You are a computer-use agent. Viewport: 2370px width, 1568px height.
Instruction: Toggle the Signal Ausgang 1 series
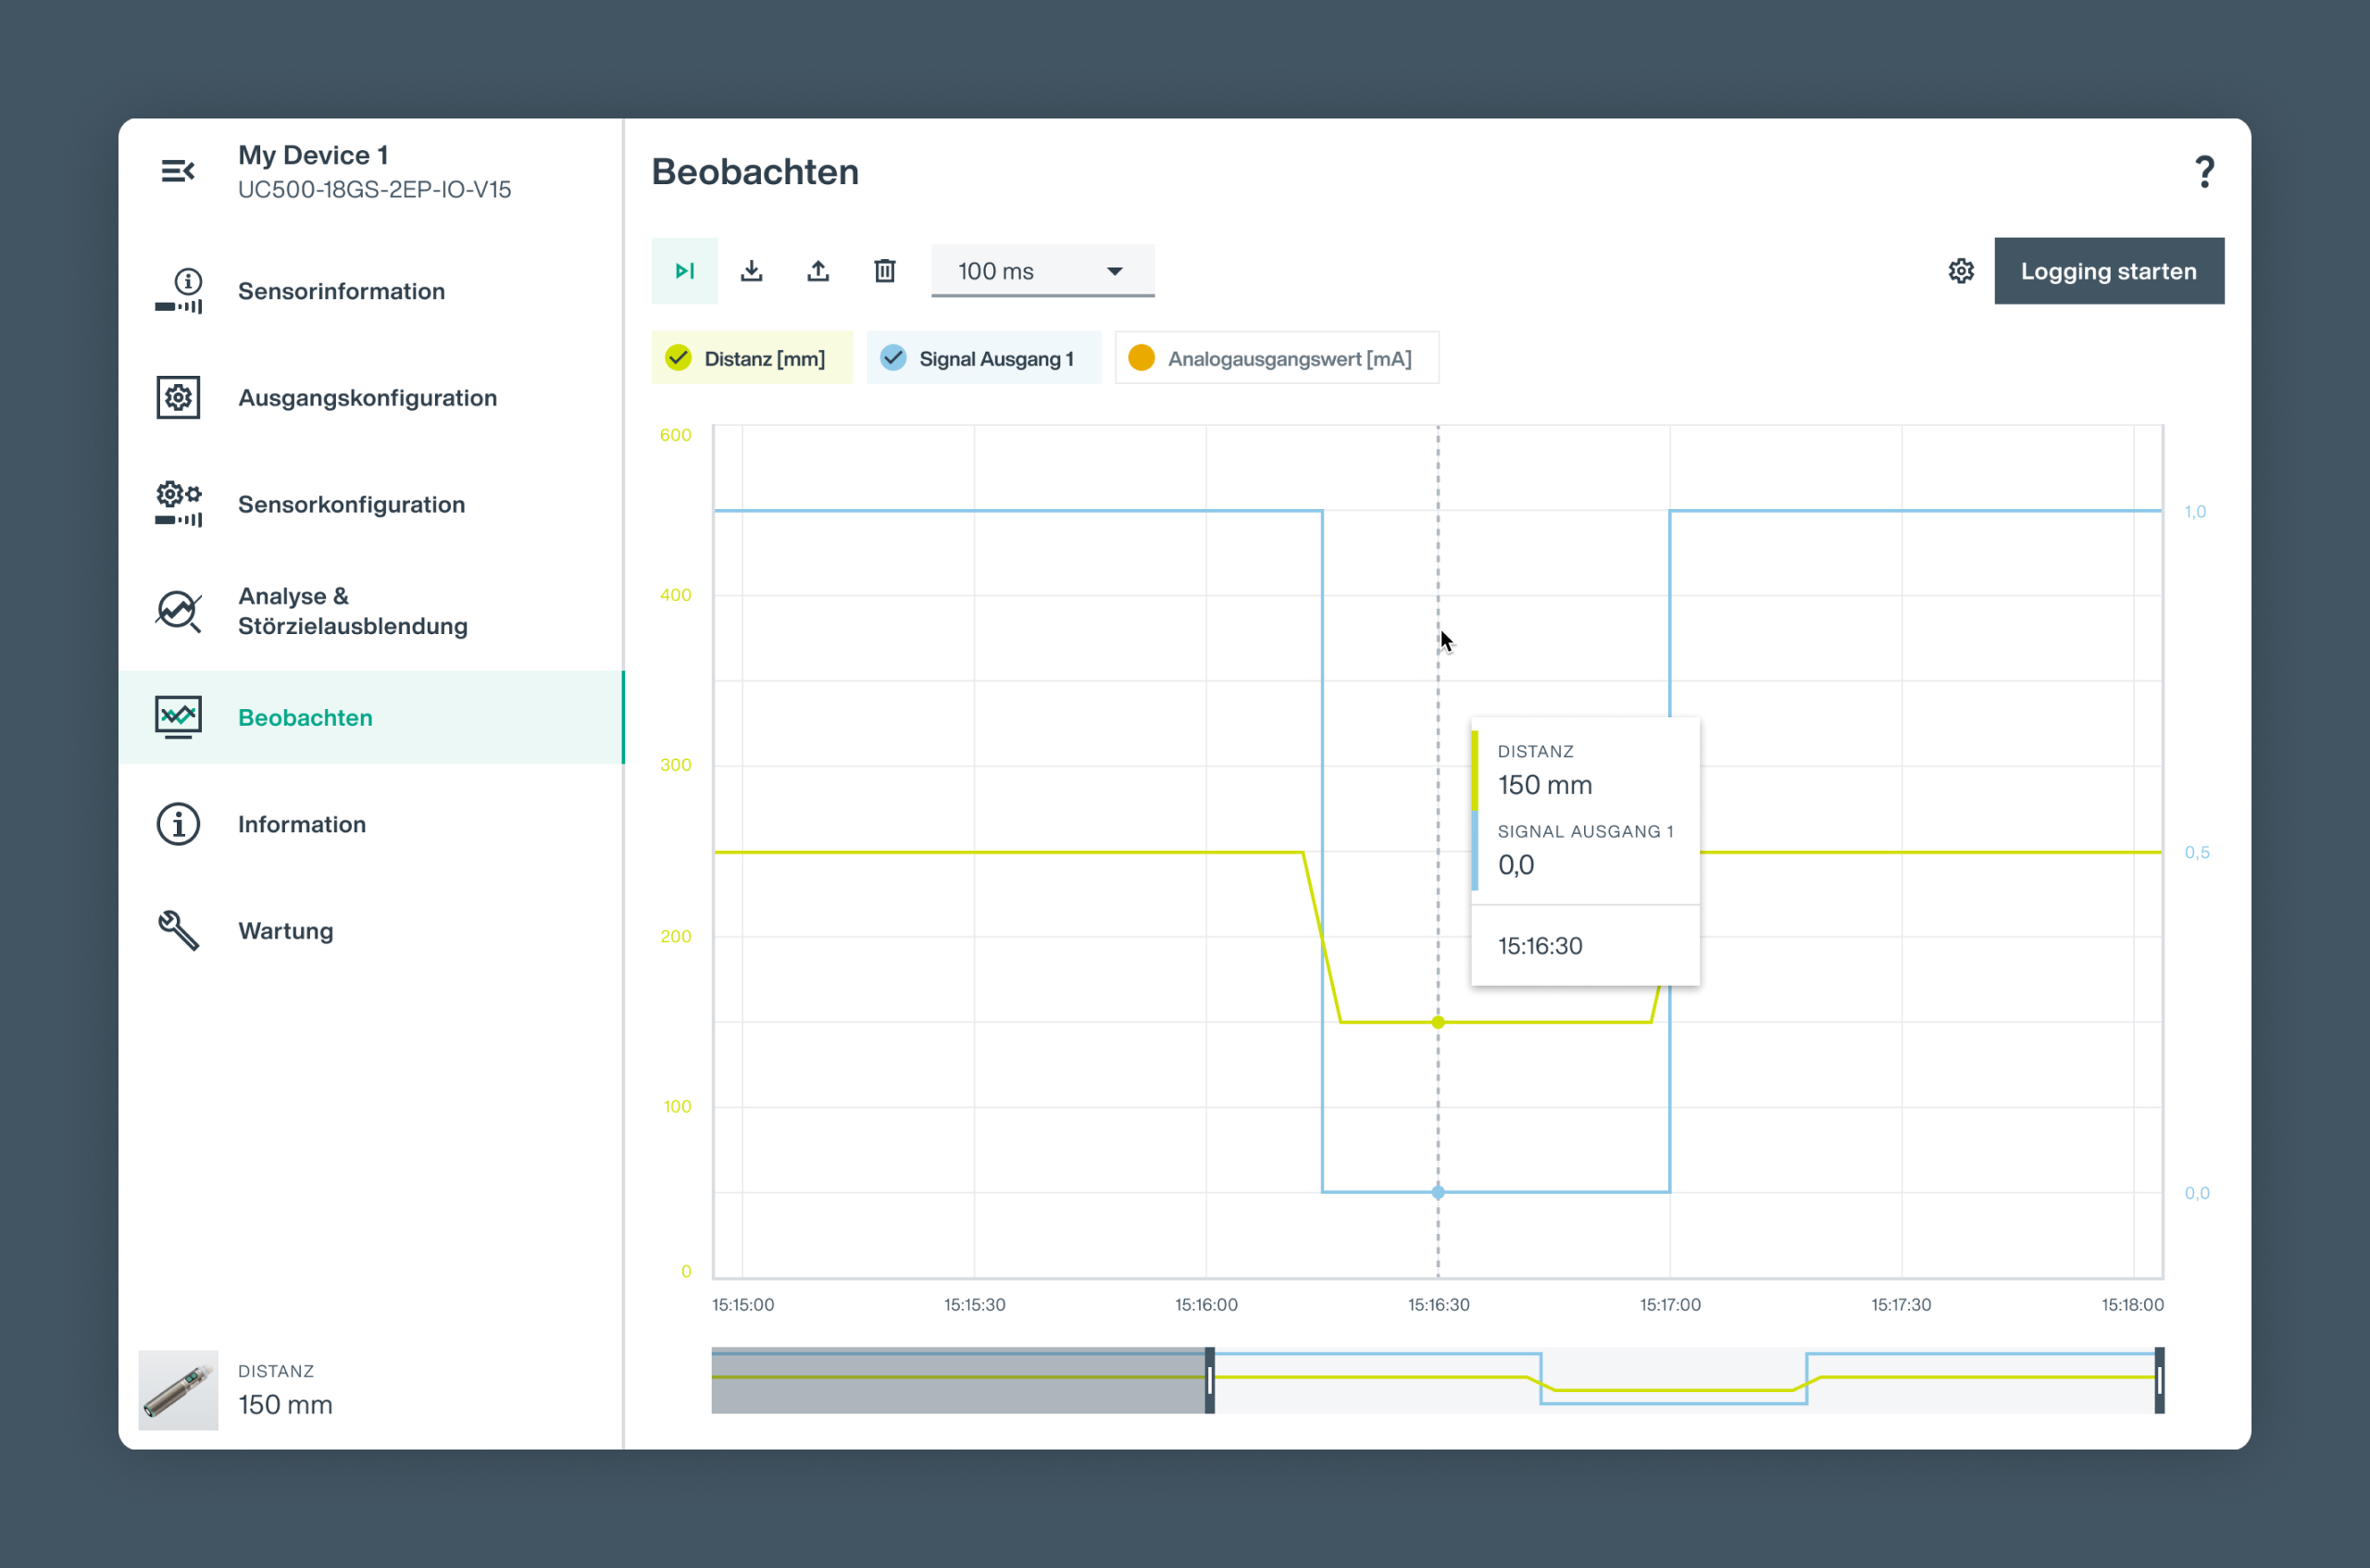click(893, 358)
